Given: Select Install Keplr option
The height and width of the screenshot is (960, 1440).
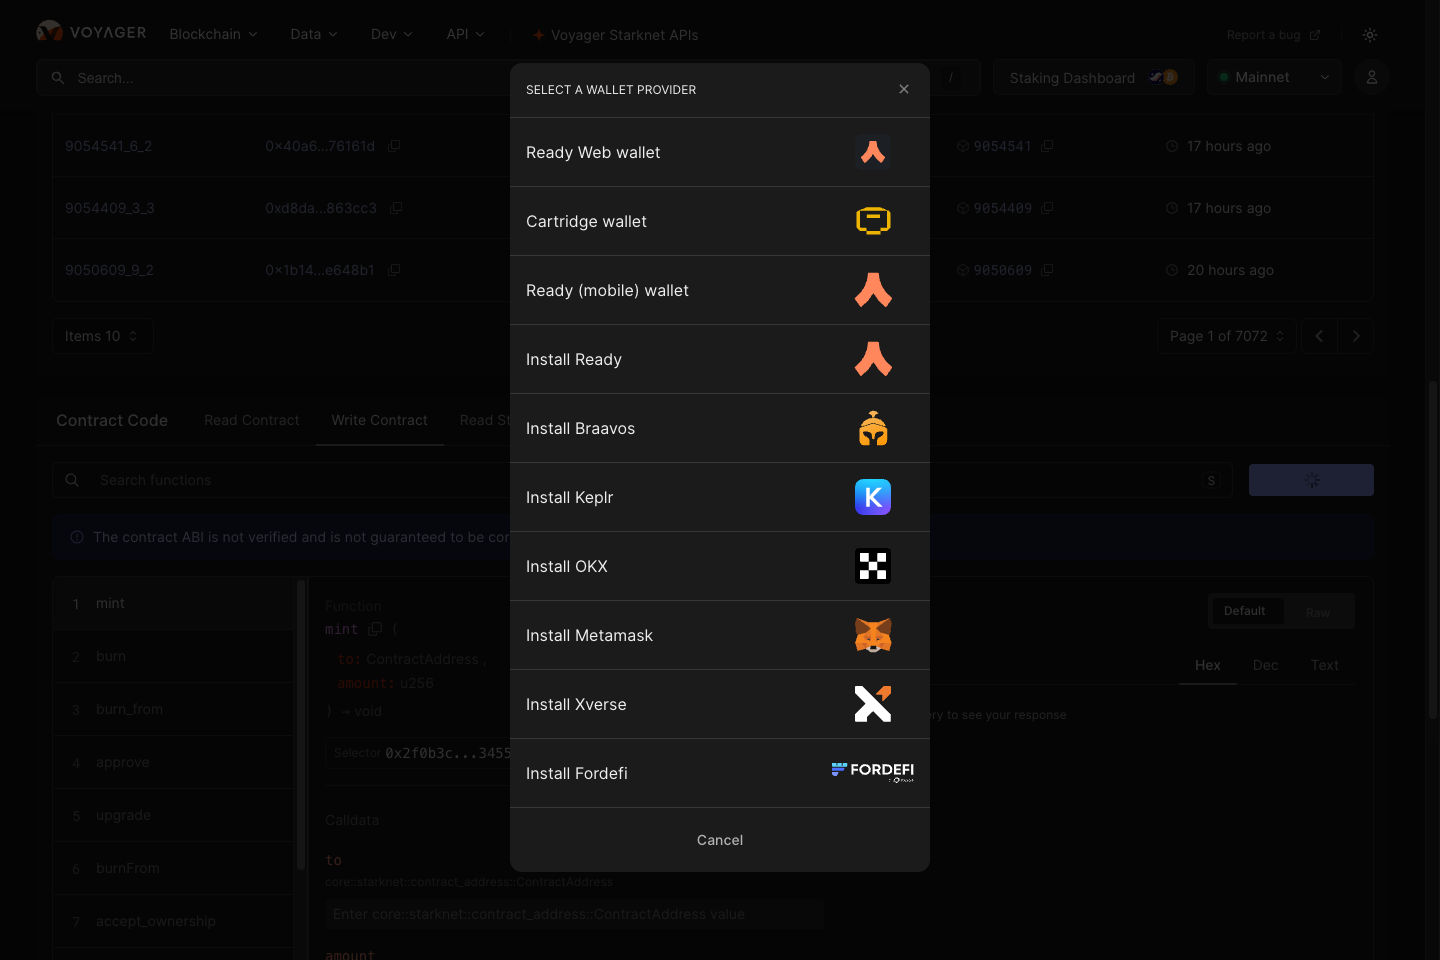Looking at the screenshot, I should 720,497.
